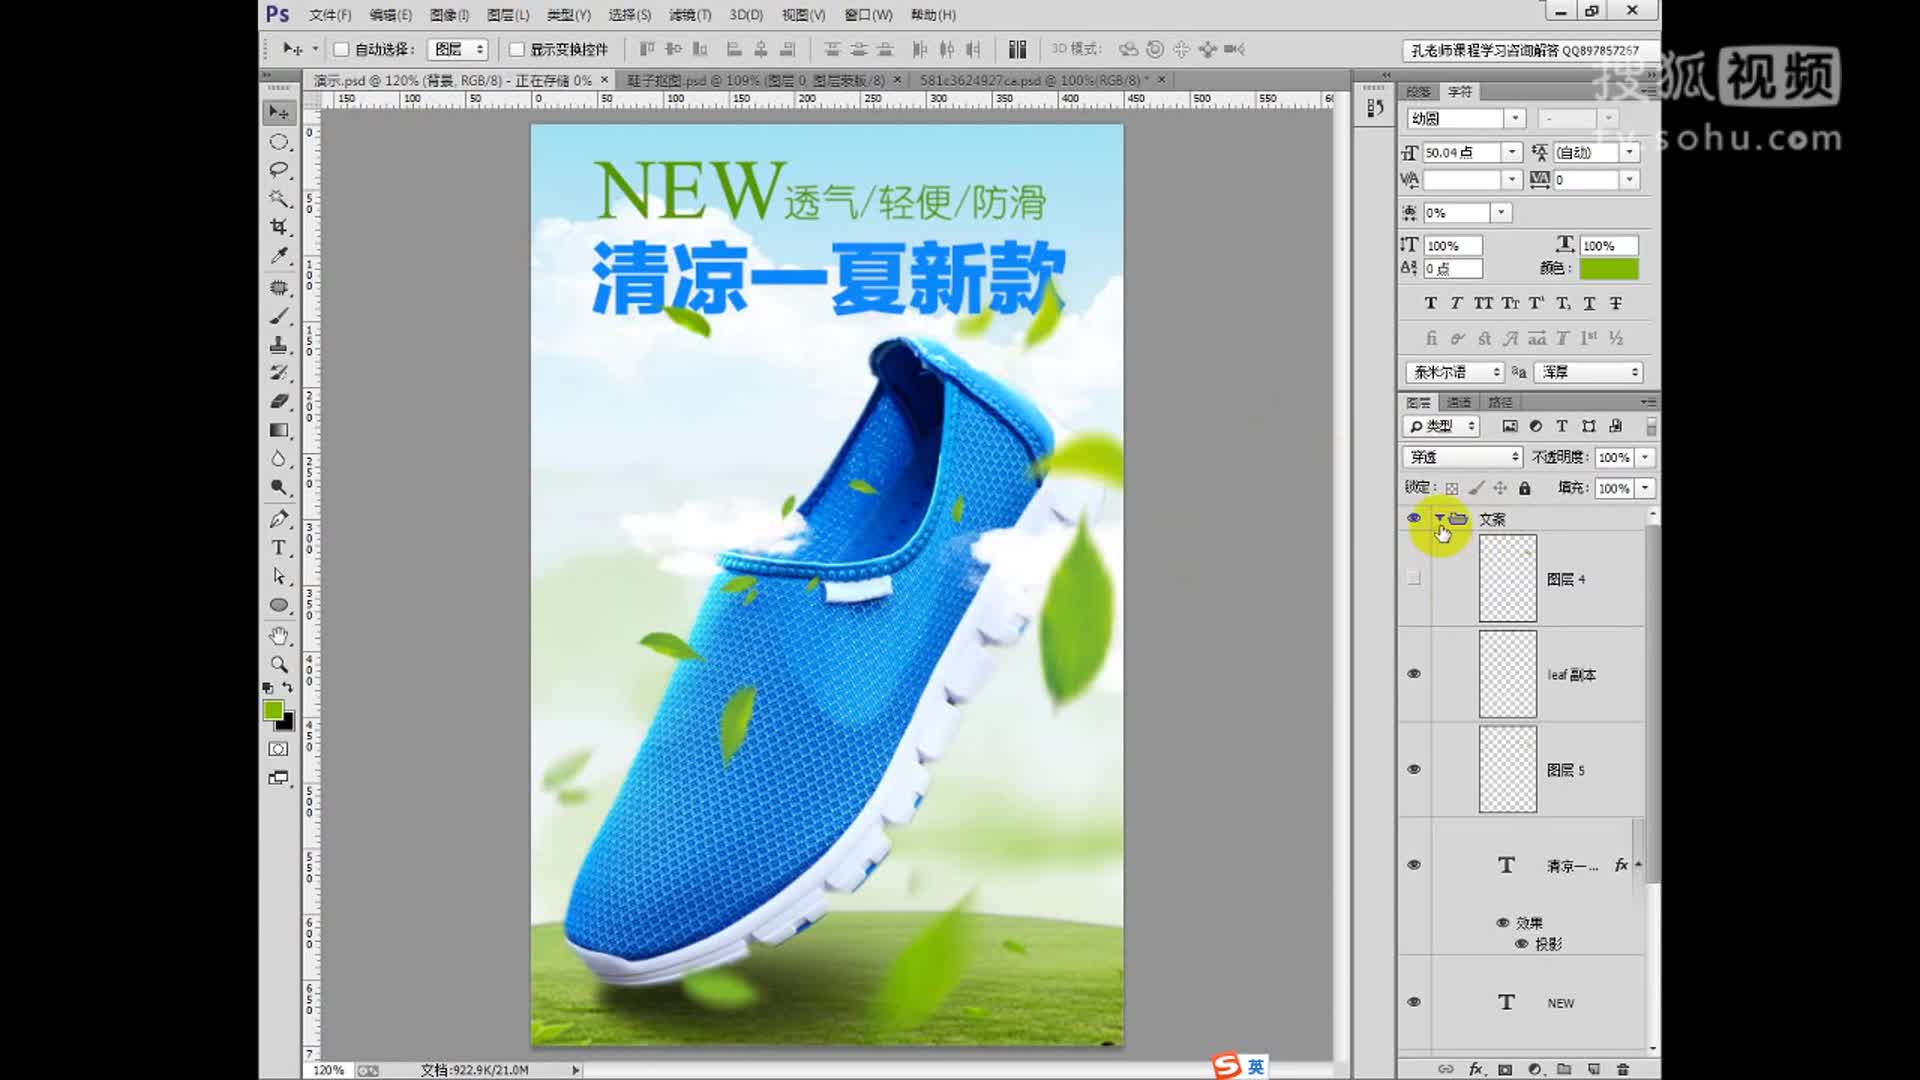Viewport: 1920px width, 1080px height.
Task: Open the 填充 fill dropdown arrow
Action: (1645, 488)
